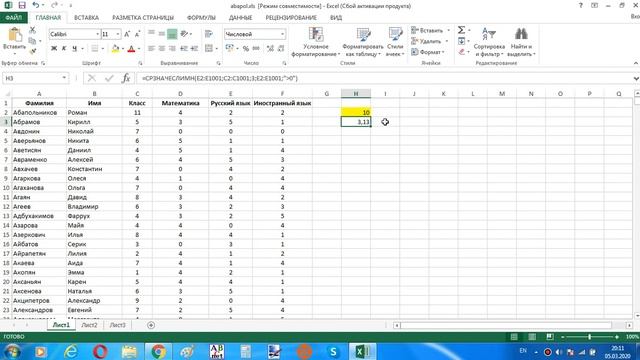Click the decrease decimal places icon
Screen dimensions: 640x360
(281, 49)
